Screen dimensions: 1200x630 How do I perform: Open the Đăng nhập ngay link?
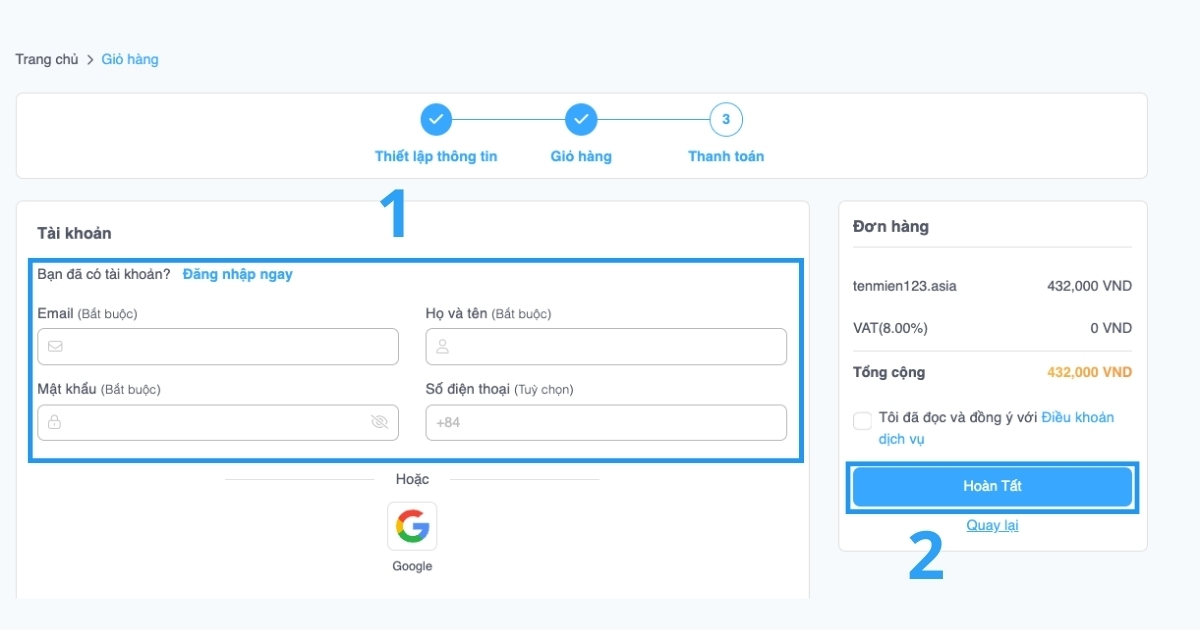(237, 274)
